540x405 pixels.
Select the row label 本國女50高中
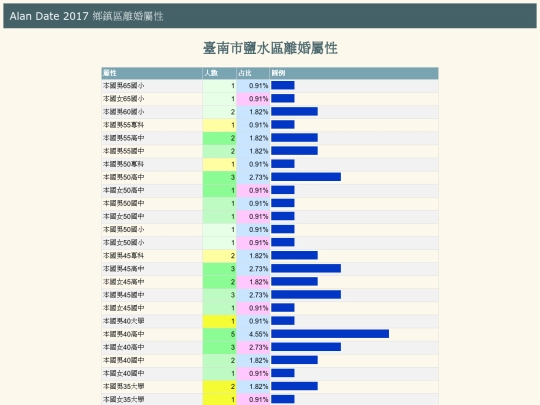(x=124, y=190)
